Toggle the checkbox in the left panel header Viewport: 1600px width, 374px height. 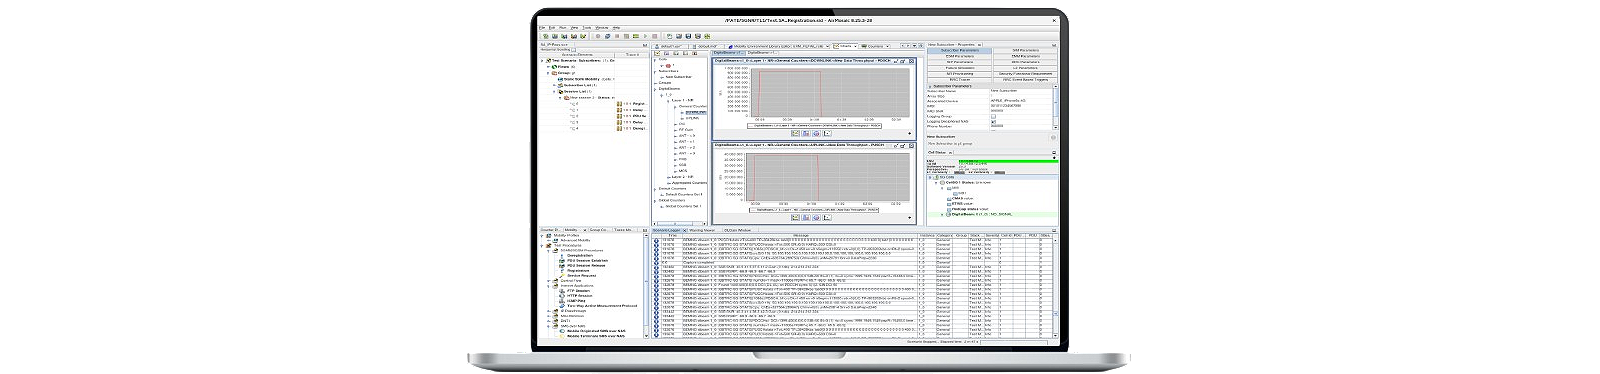point(574,50)
